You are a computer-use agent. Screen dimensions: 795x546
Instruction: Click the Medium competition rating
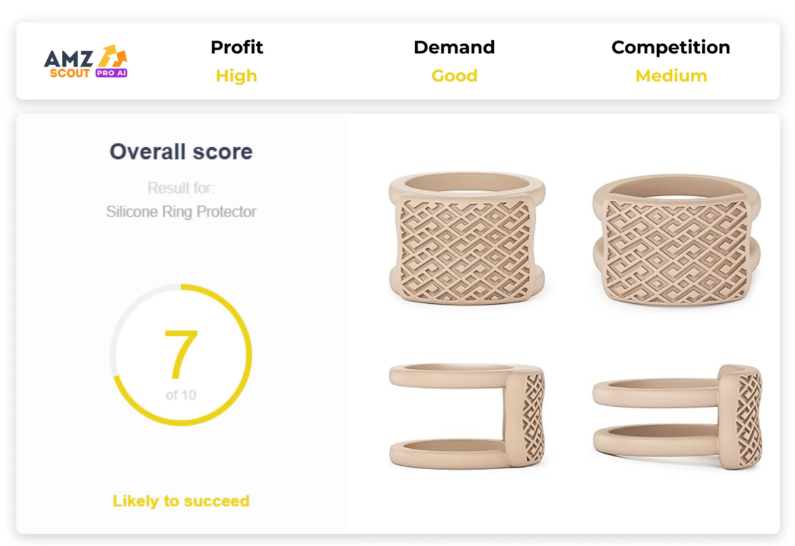tap(671, 76)
